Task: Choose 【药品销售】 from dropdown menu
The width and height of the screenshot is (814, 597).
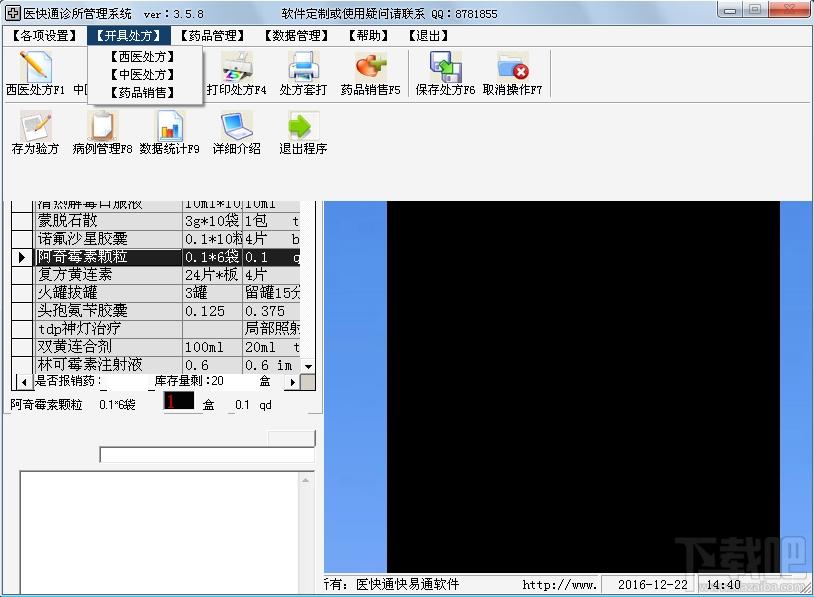Action: coord(143,92)
